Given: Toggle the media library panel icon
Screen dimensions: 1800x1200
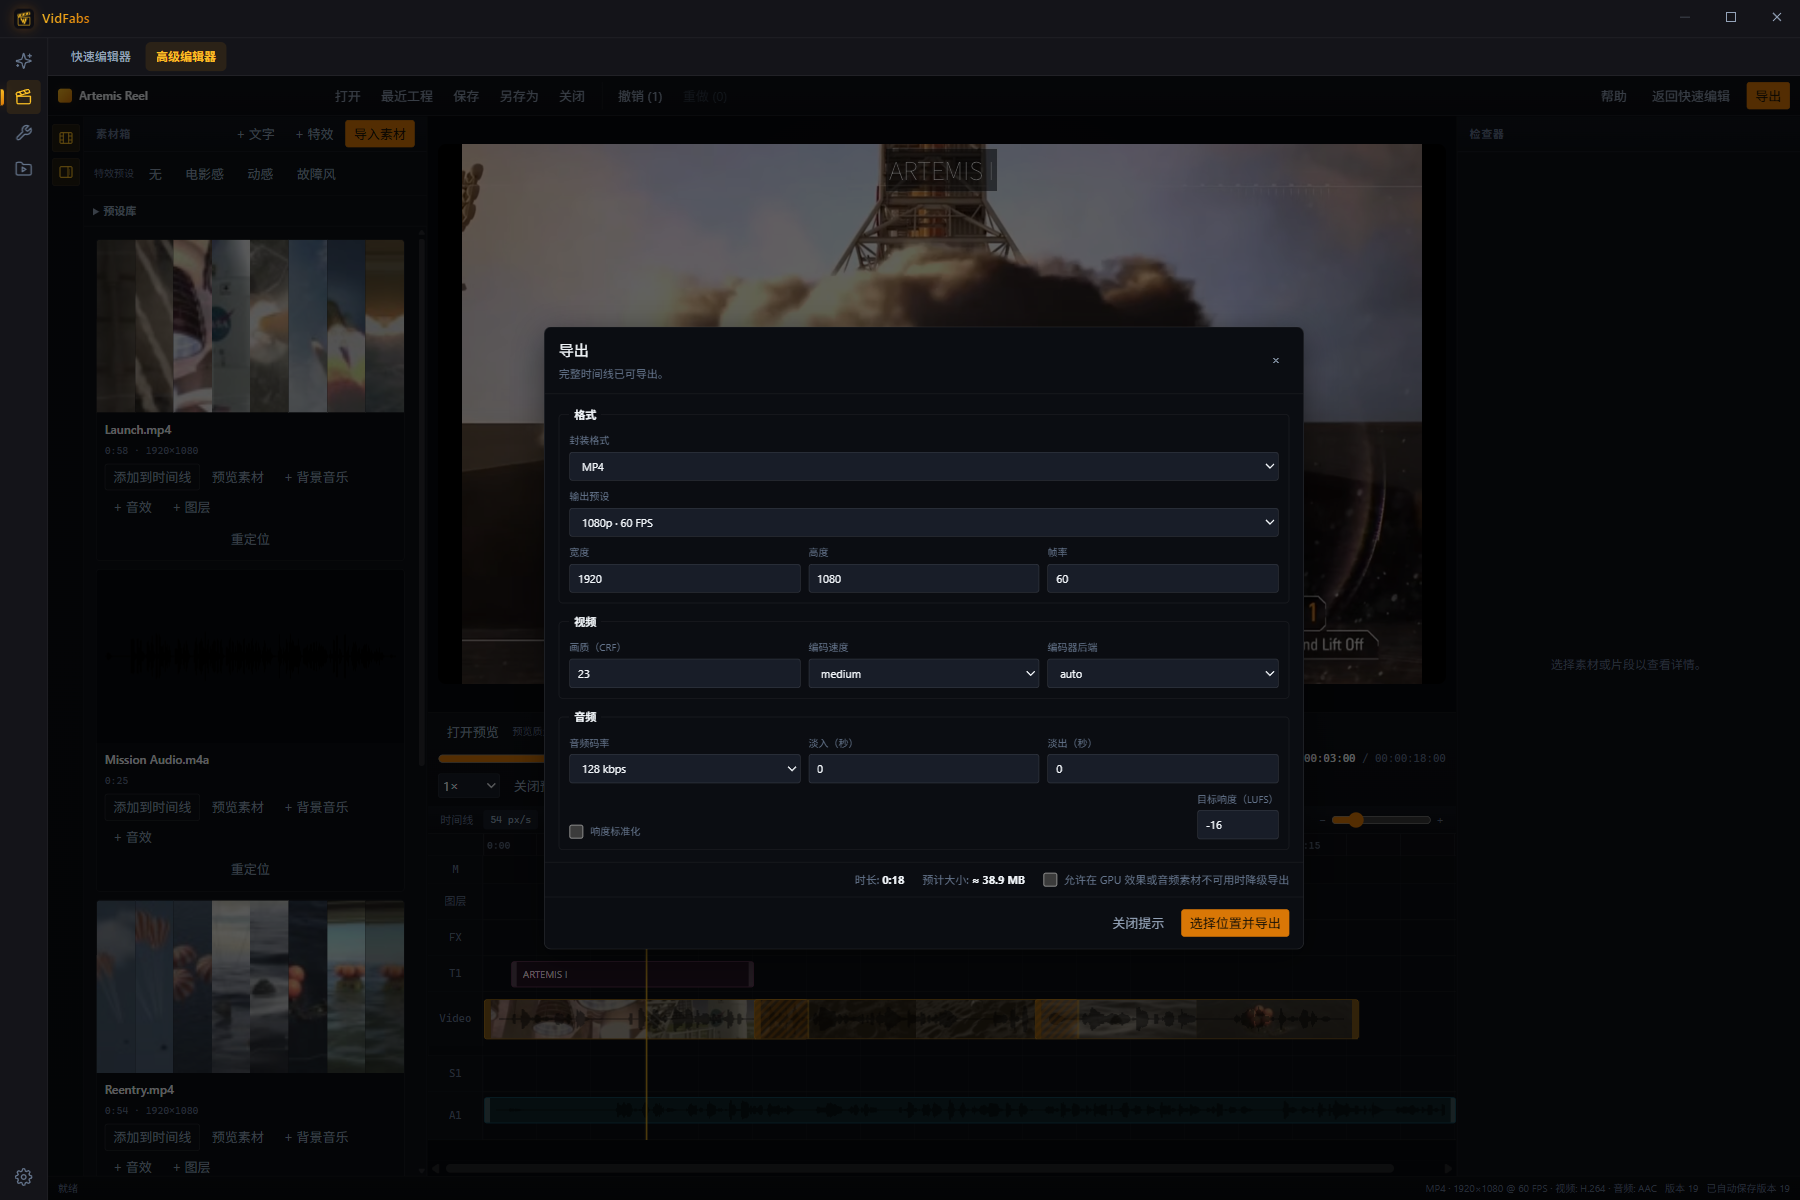Looking at the screenshot, I should 66,138.
